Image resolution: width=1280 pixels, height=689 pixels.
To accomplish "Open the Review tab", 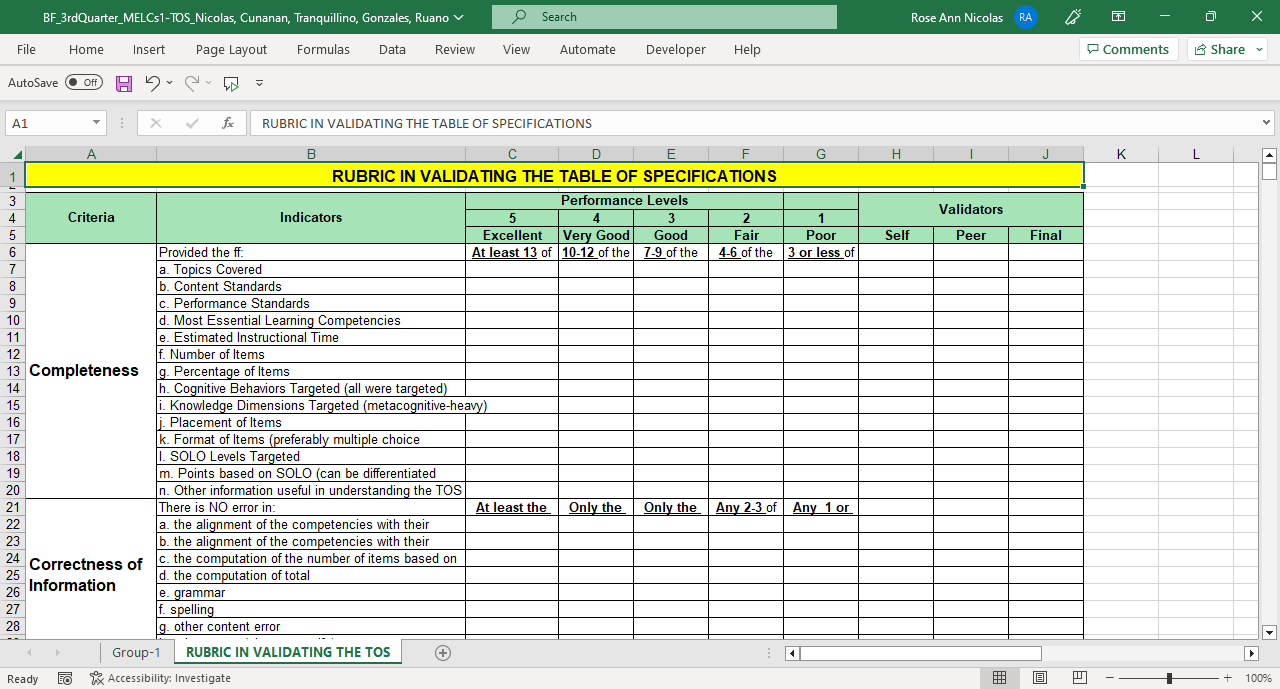I will click(x=455, y=49).
